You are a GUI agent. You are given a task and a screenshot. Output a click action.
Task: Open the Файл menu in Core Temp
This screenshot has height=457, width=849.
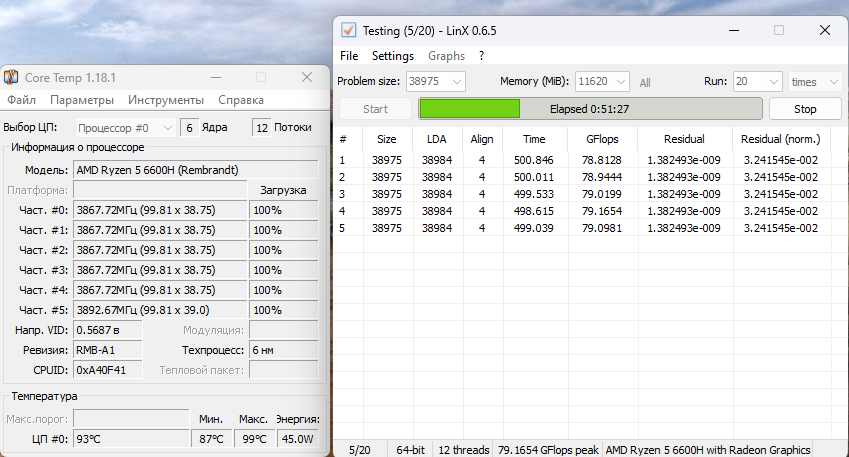tap(22, 100)
